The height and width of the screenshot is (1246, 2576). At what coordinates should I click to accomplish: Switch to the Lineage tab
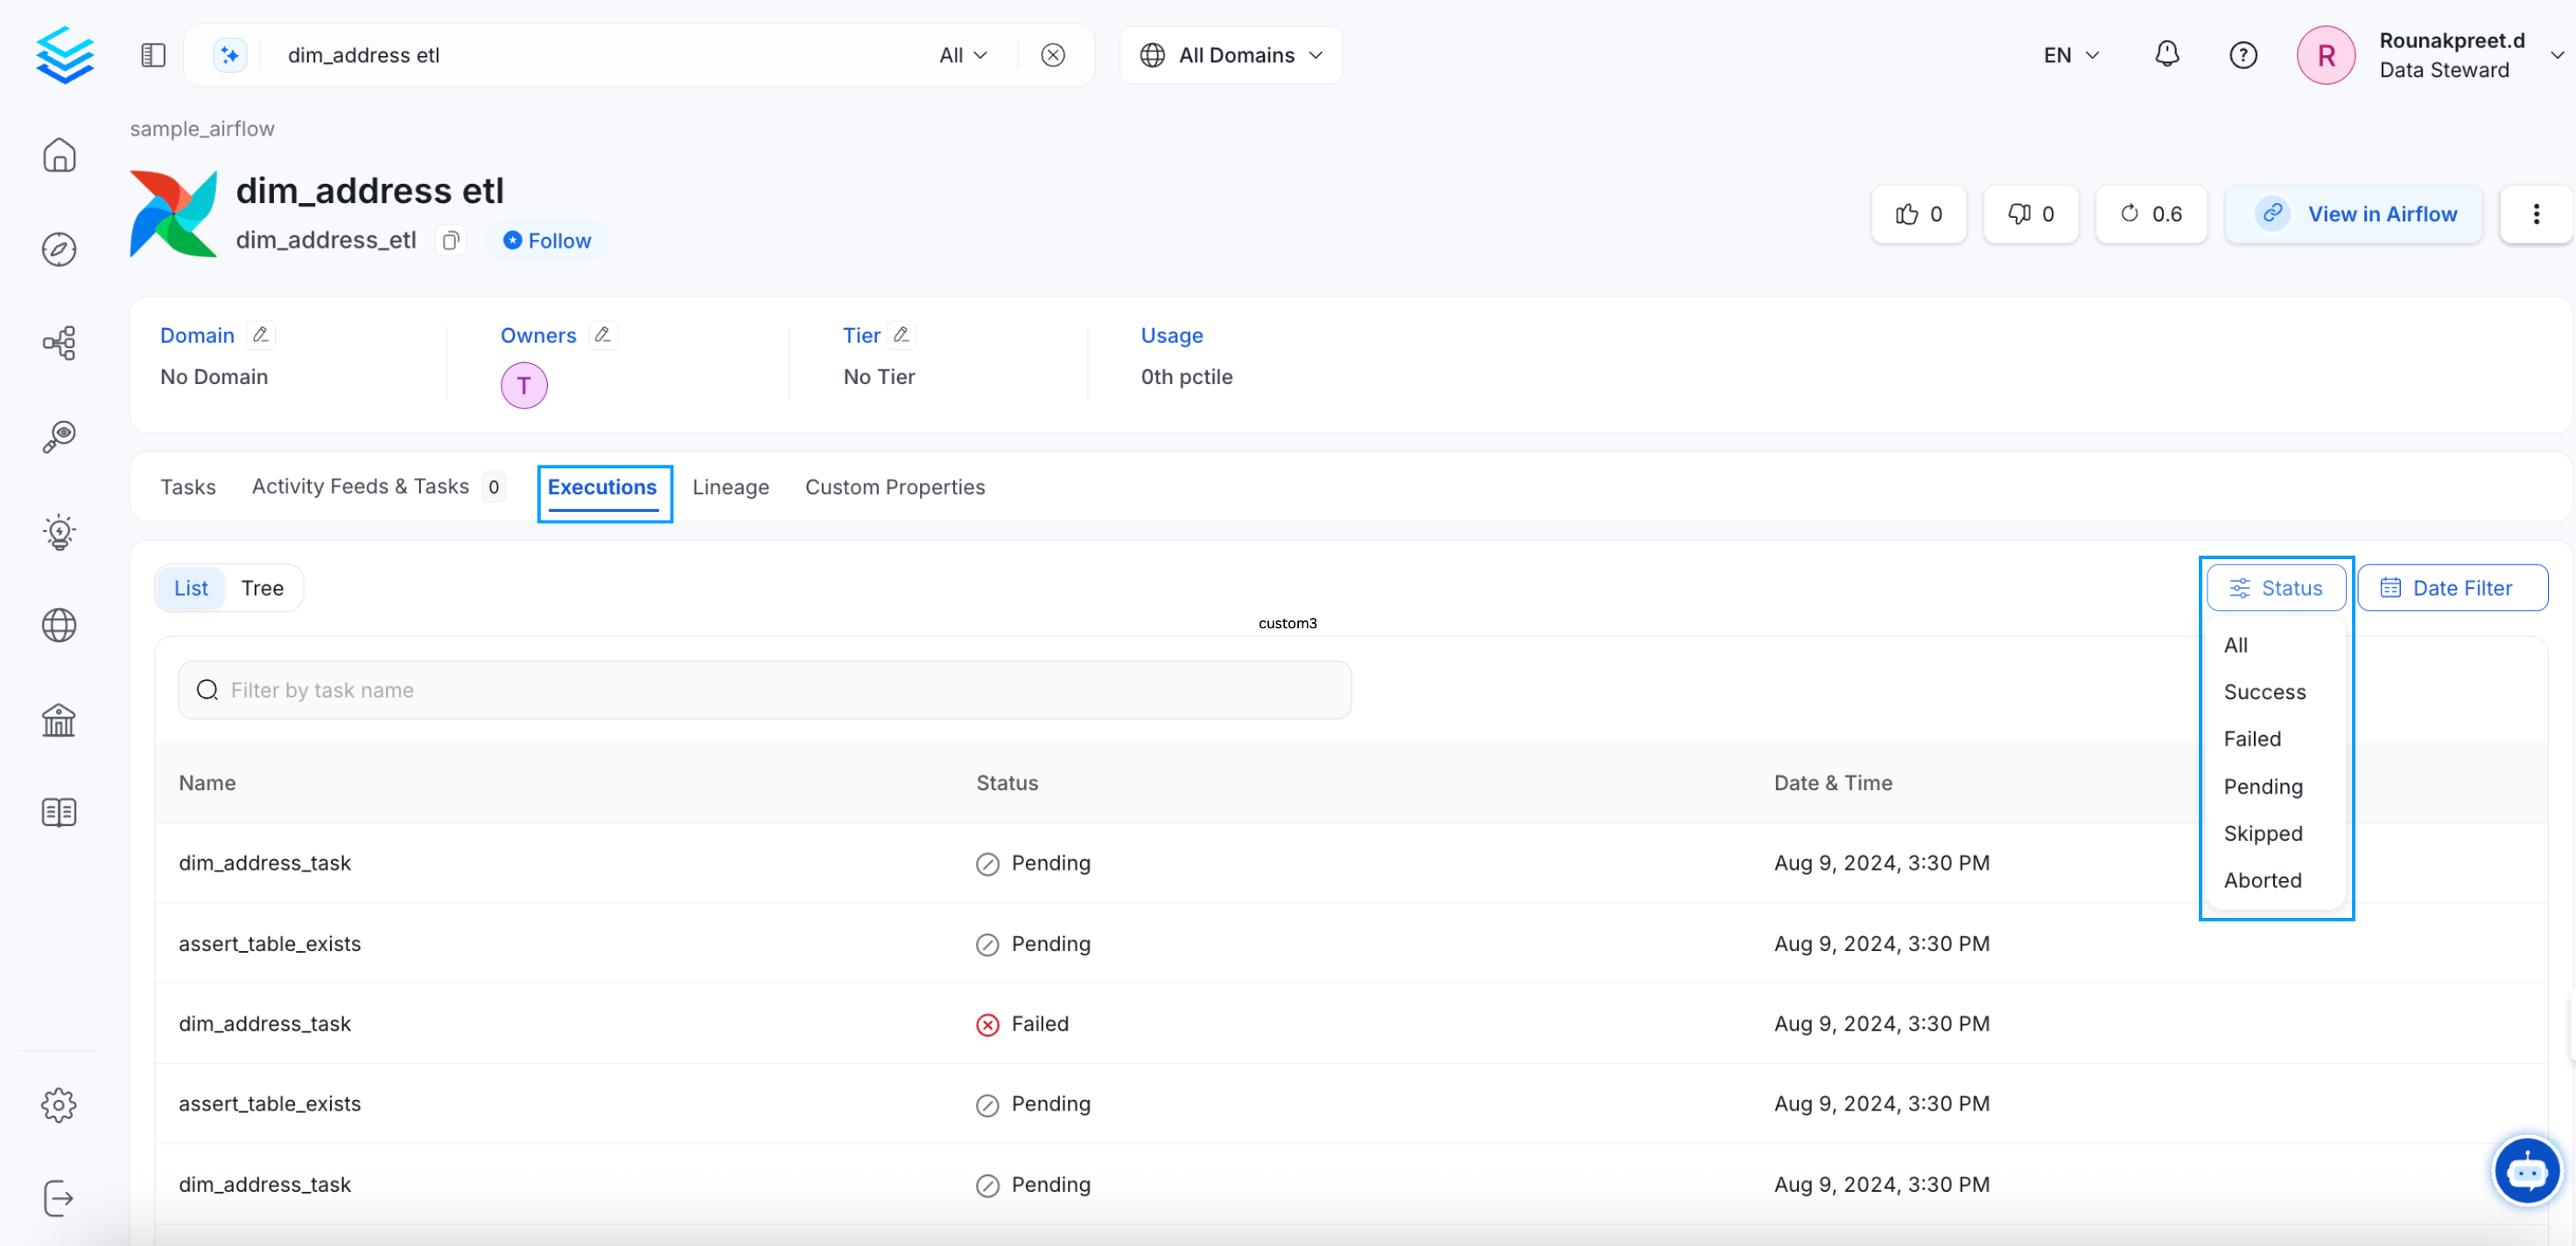coord(730,487)
